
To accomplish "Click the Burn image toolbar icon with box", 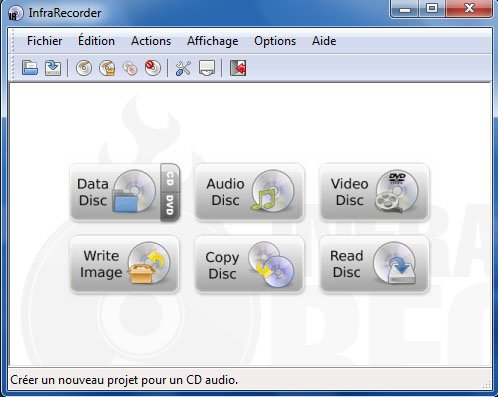I will [x=107, y=68].
